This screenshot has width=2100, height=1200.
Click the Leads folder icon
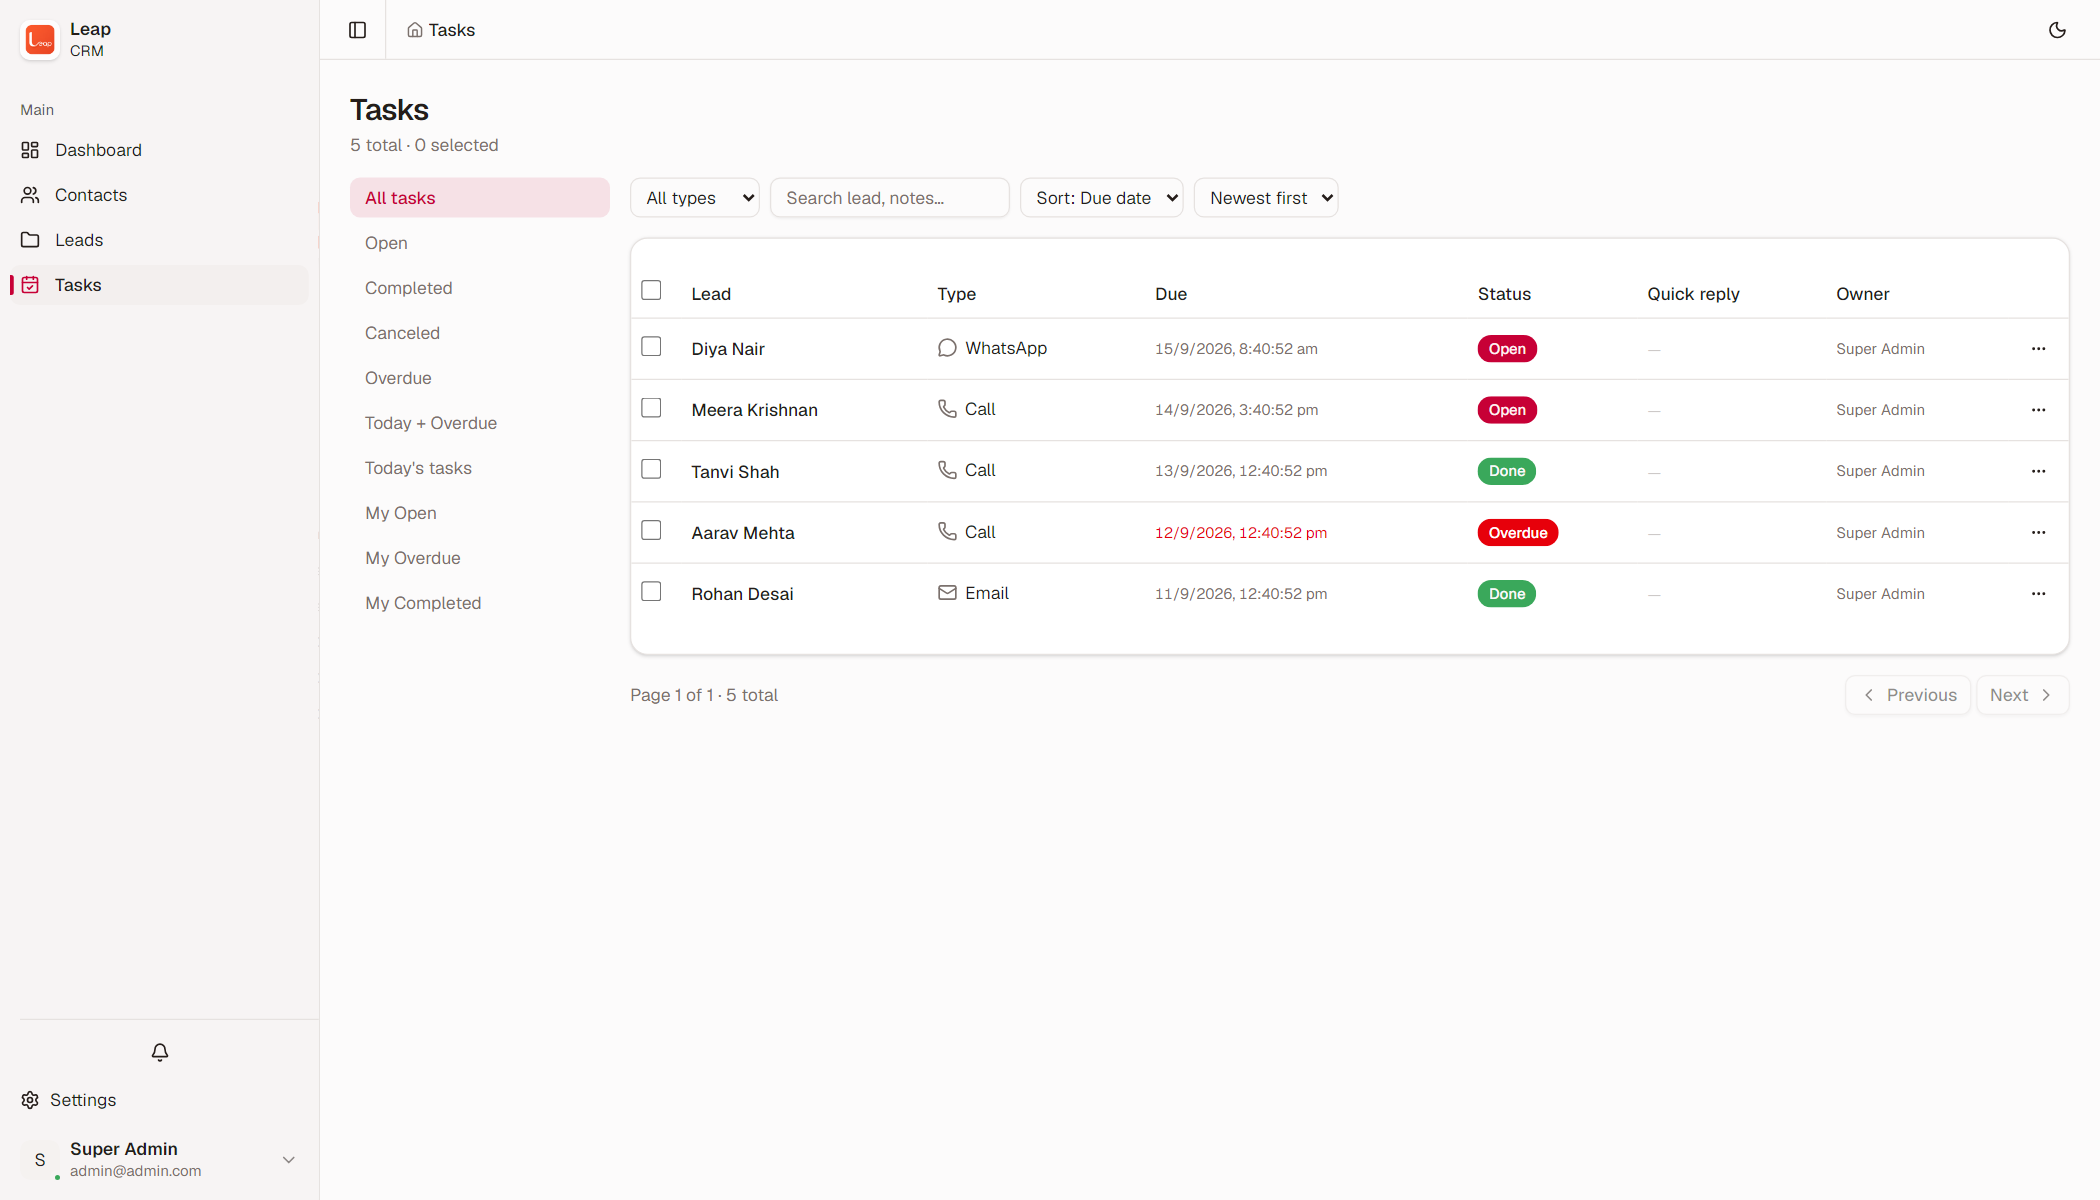(30, 240)
